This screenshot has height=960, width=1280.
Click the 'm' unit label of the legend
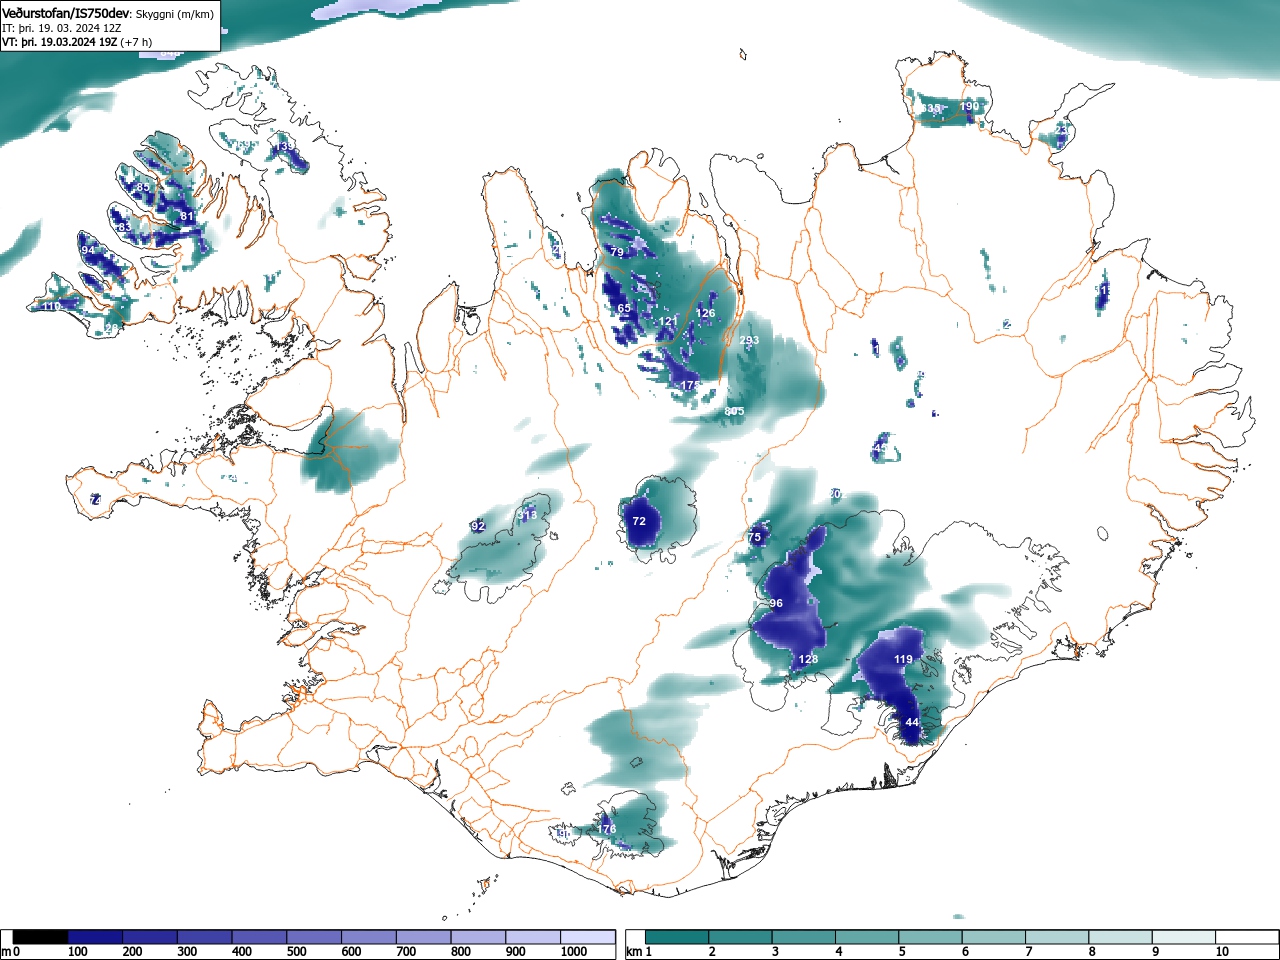[6, 952]
